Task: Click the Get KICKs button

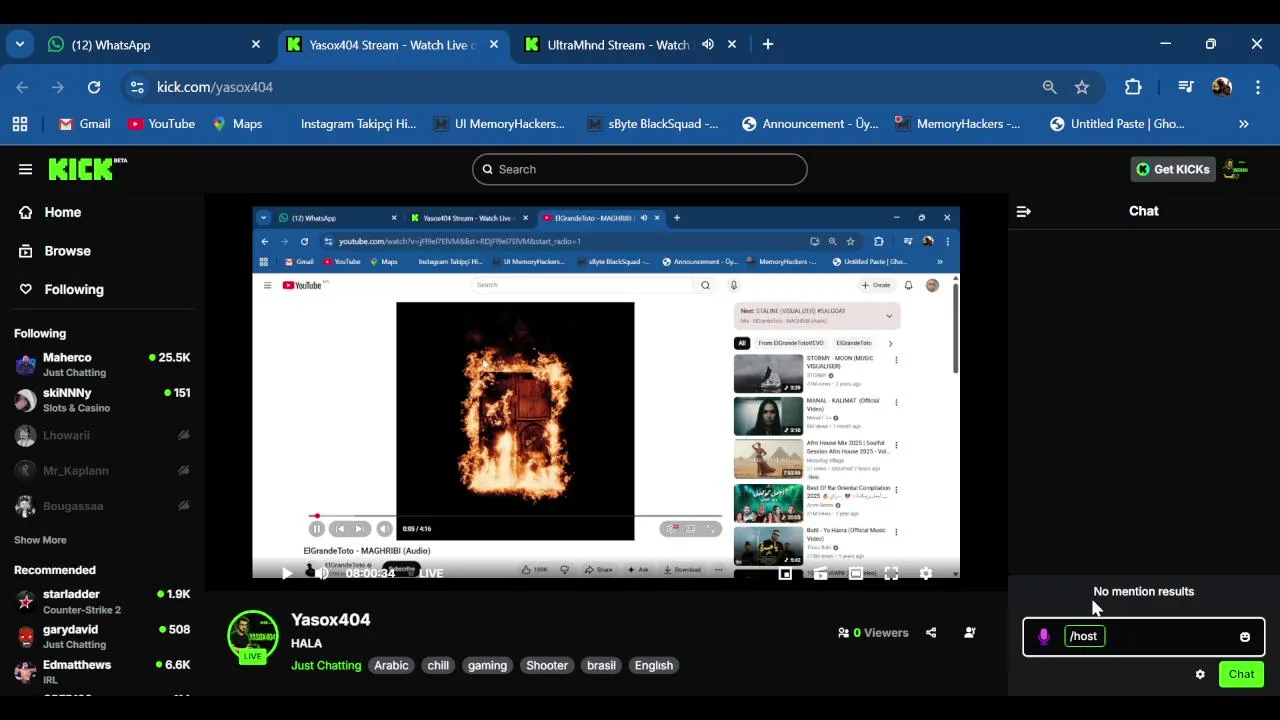Action: [x=1173, y=169]
